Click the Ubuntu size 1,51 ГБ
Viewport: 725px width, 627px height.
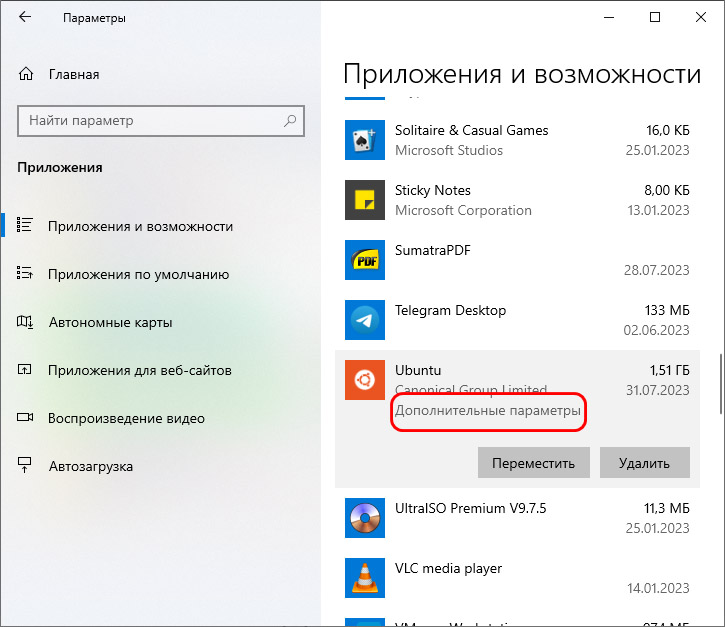[670, 370]
